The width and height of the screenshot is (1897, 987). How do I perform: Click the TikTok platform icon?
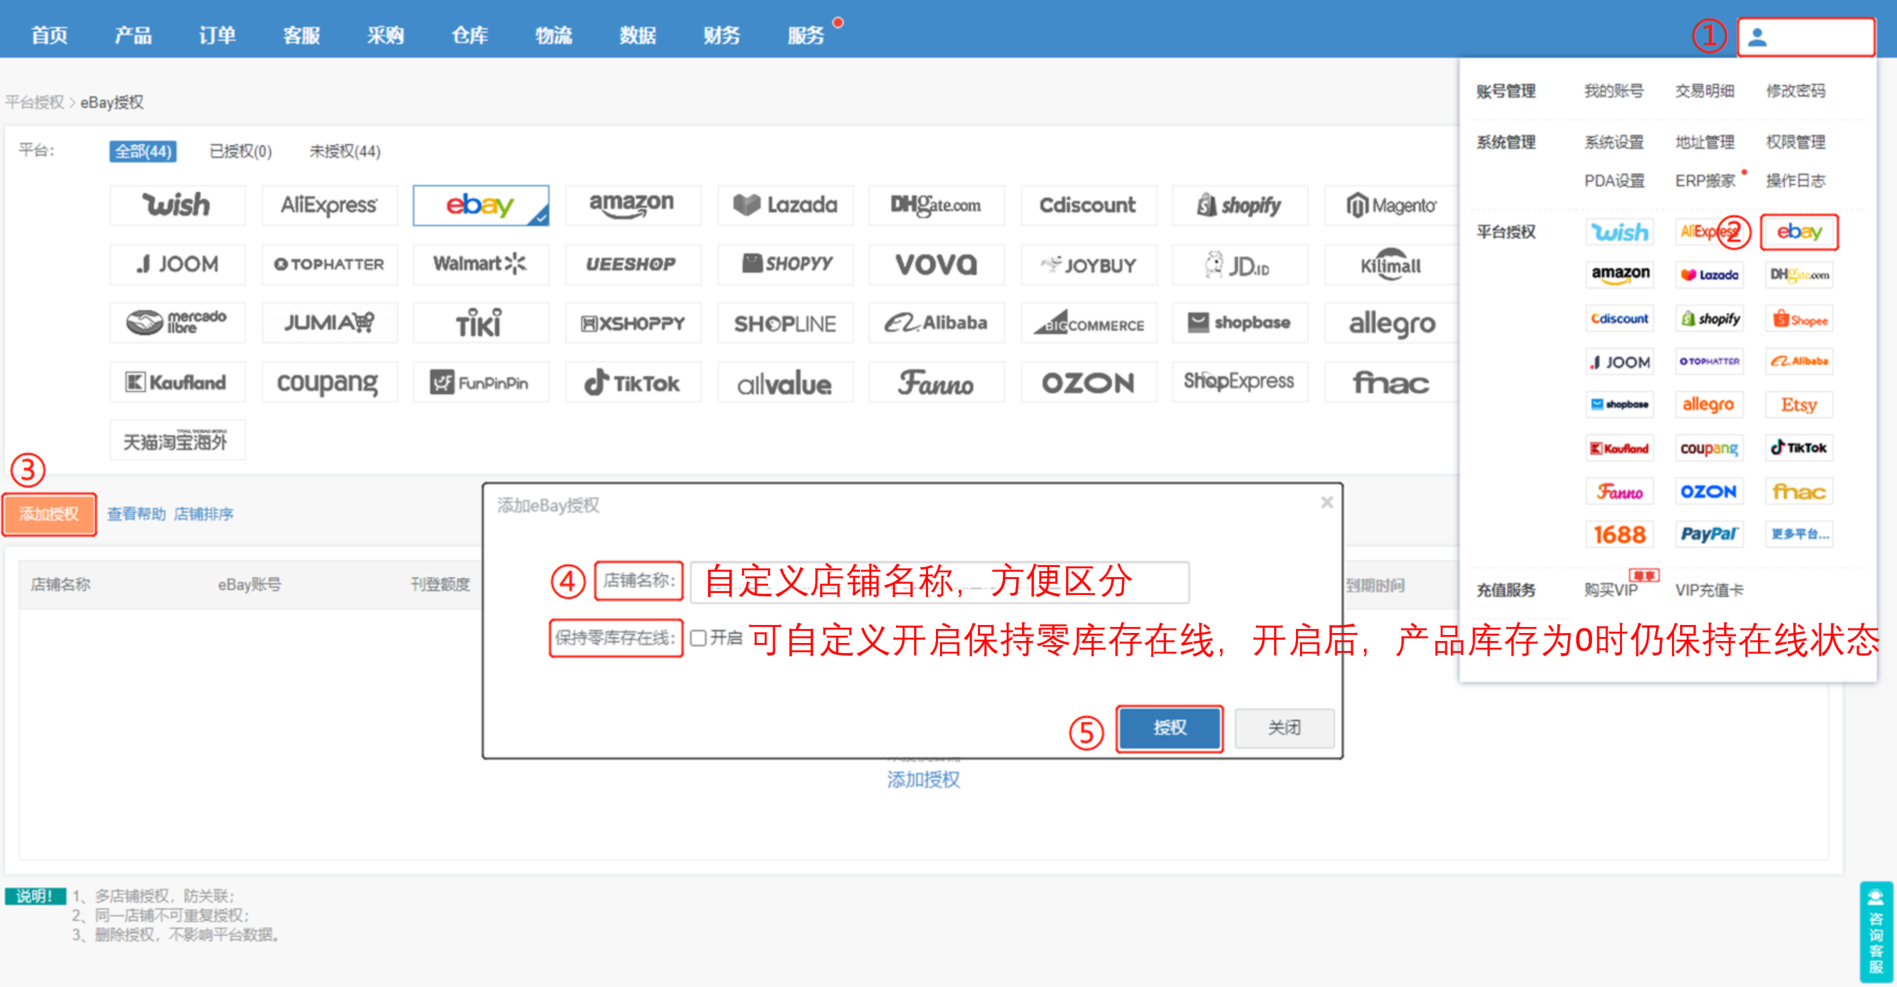(x=633, y=381)
